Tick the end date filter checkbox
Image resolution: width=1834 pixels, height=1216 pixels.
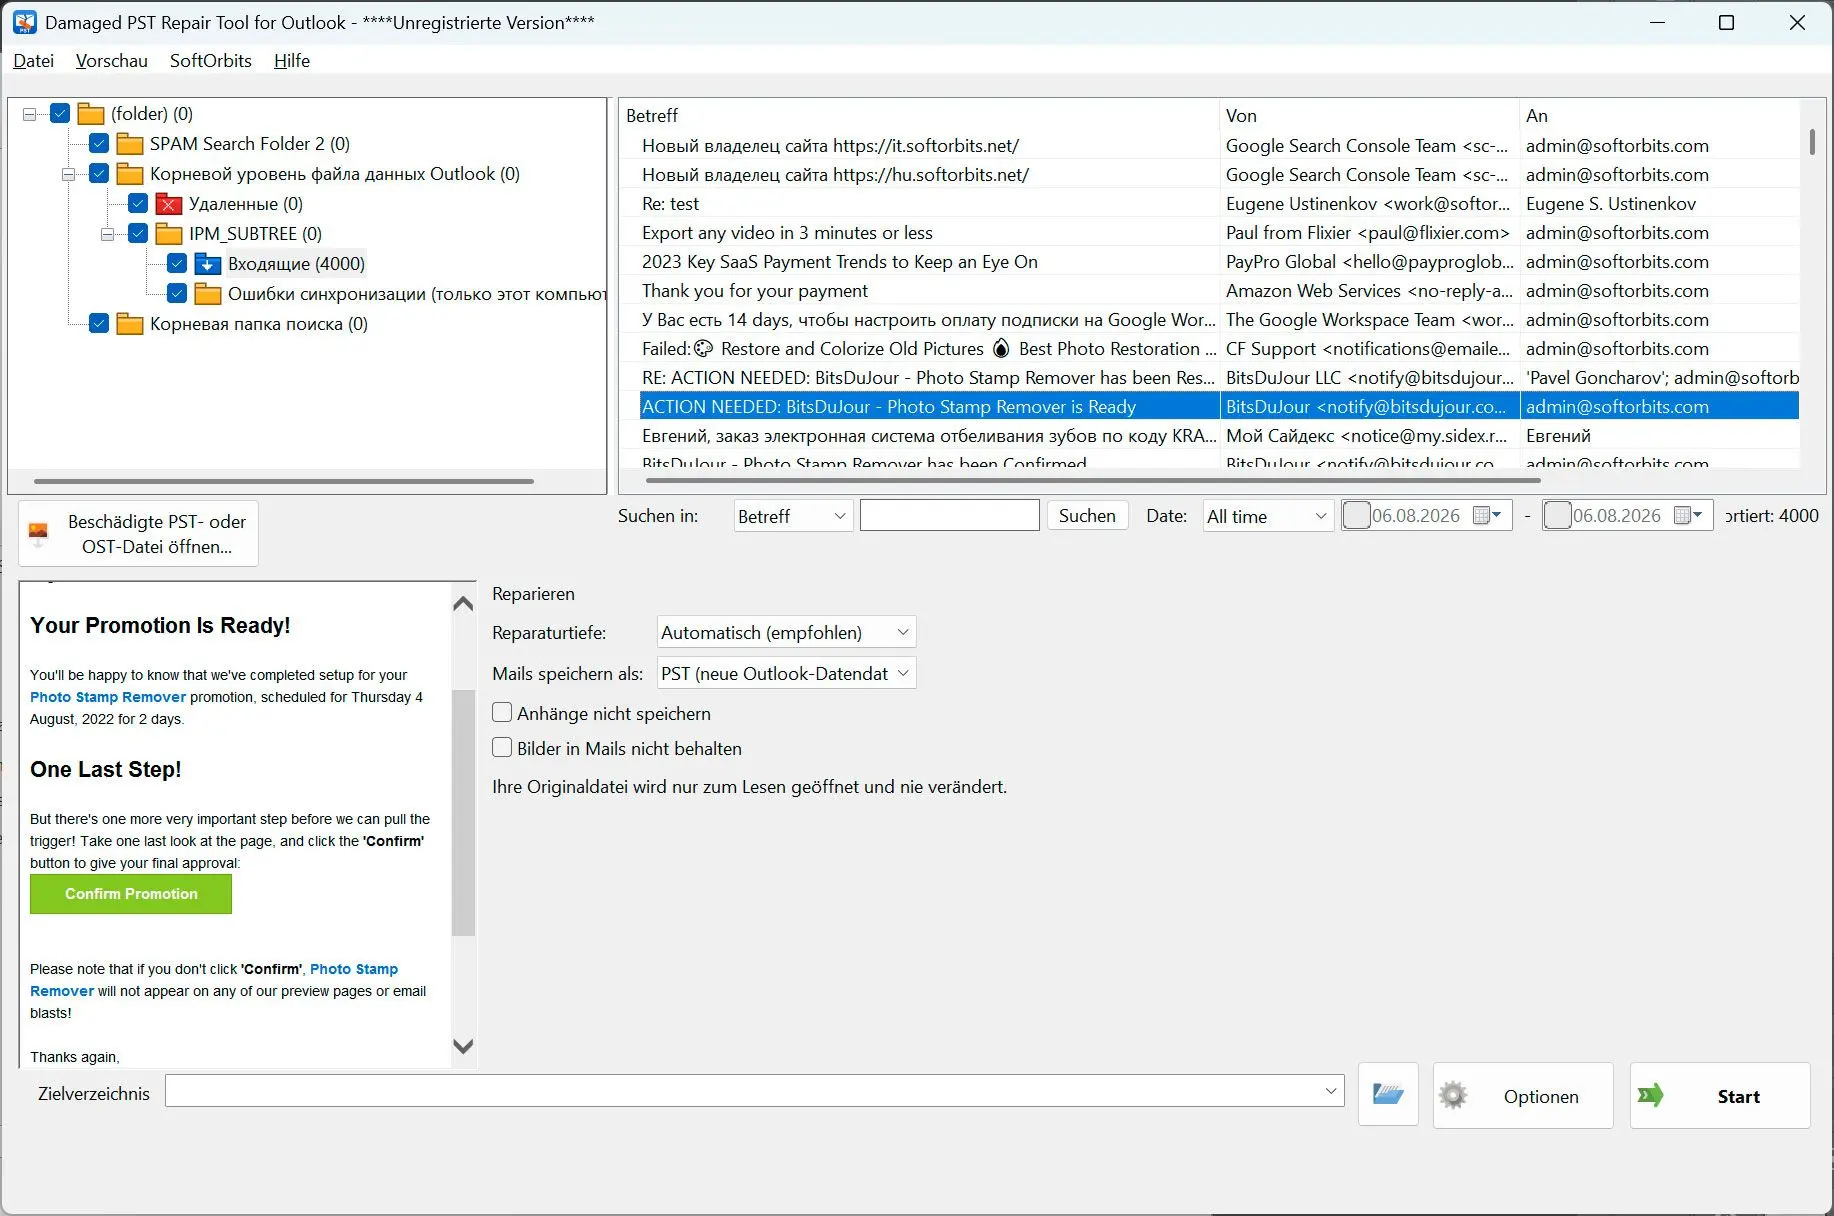coord(1557,516)
